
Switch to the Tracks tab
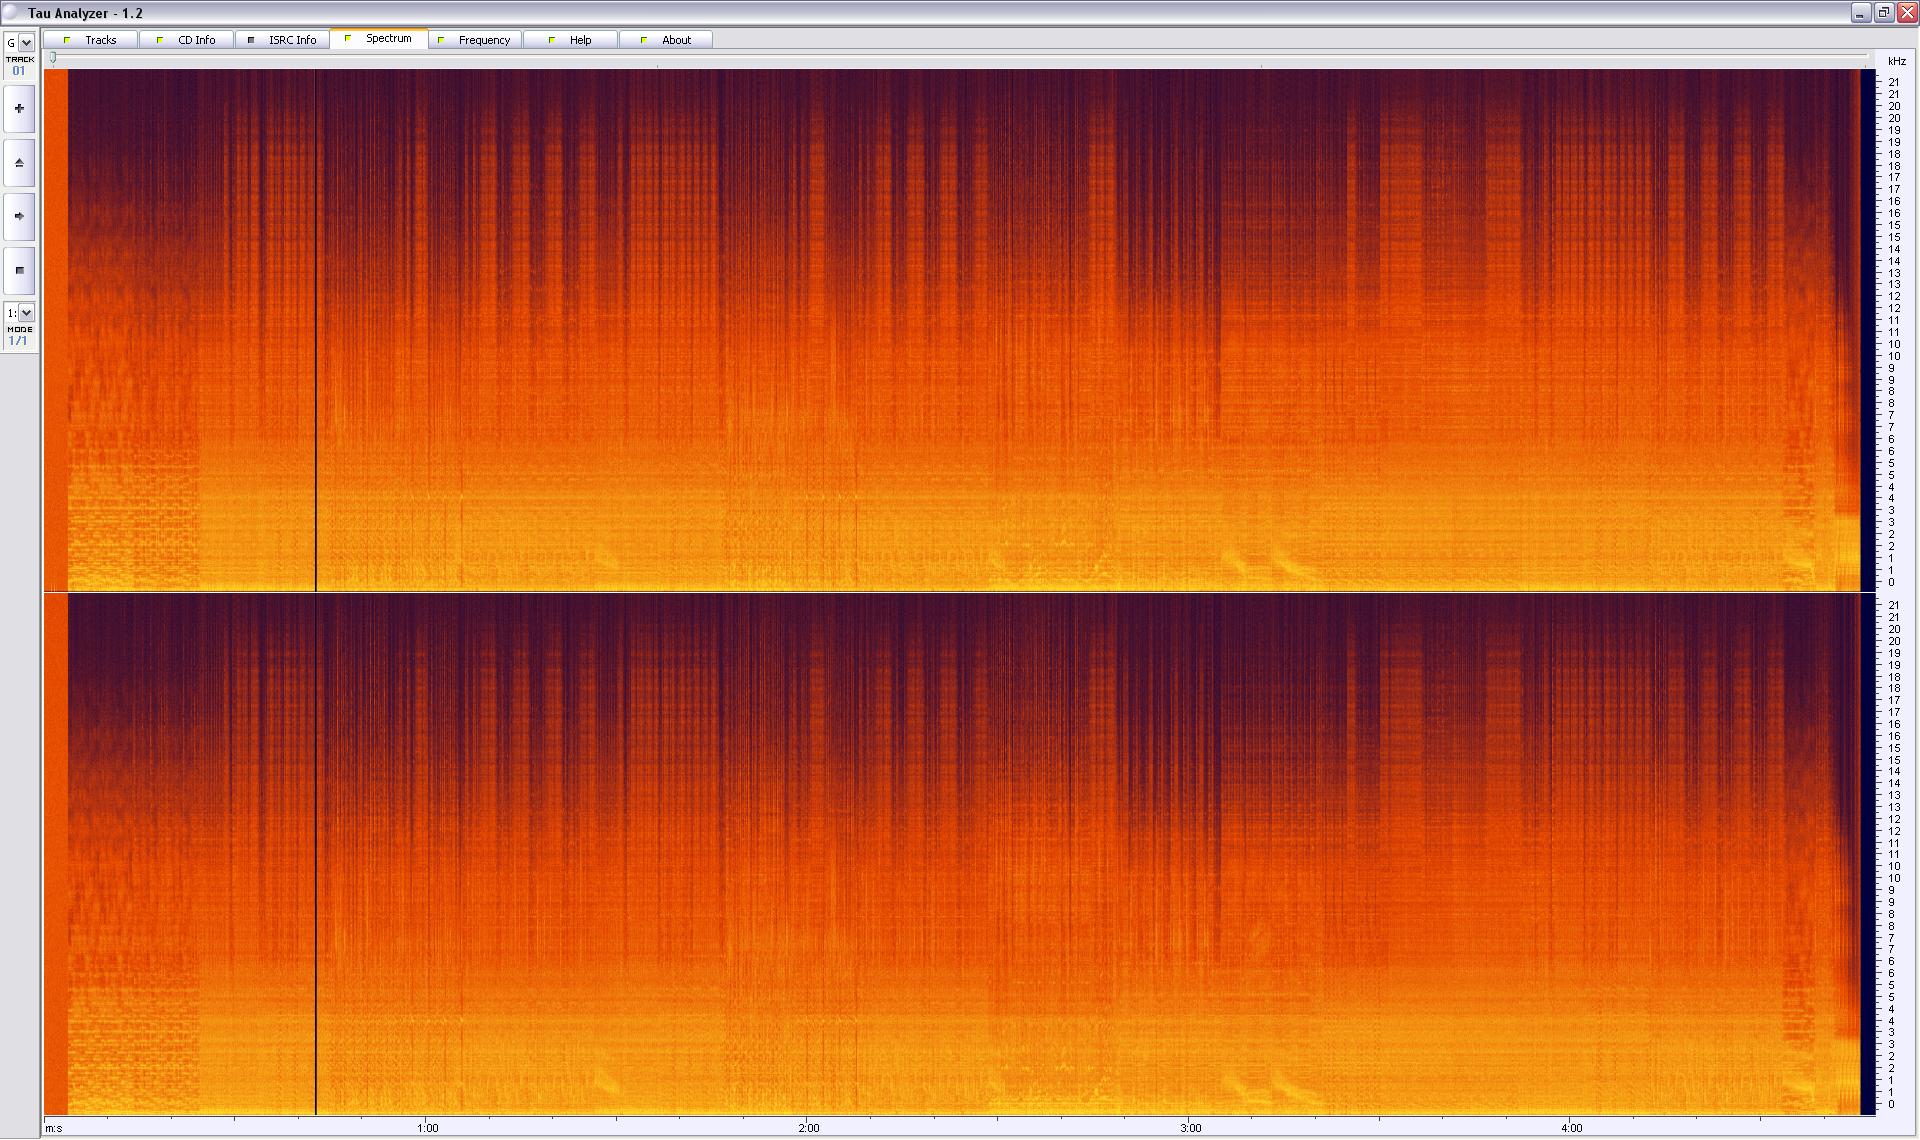pos(91,40)
